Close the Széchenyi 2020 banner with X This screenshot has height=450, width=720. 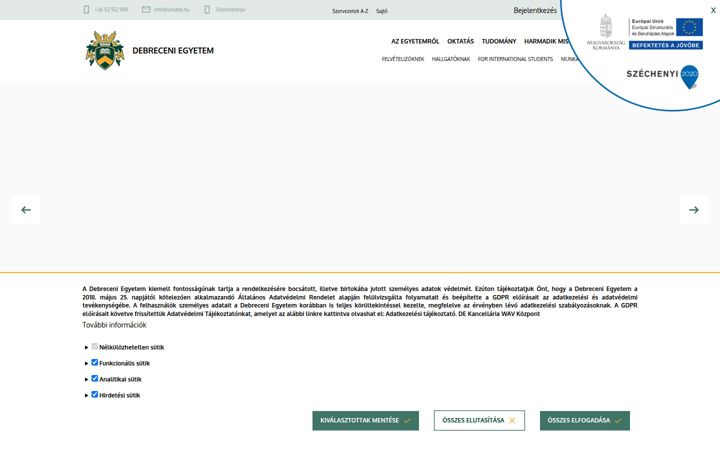(x=713, y=10)
